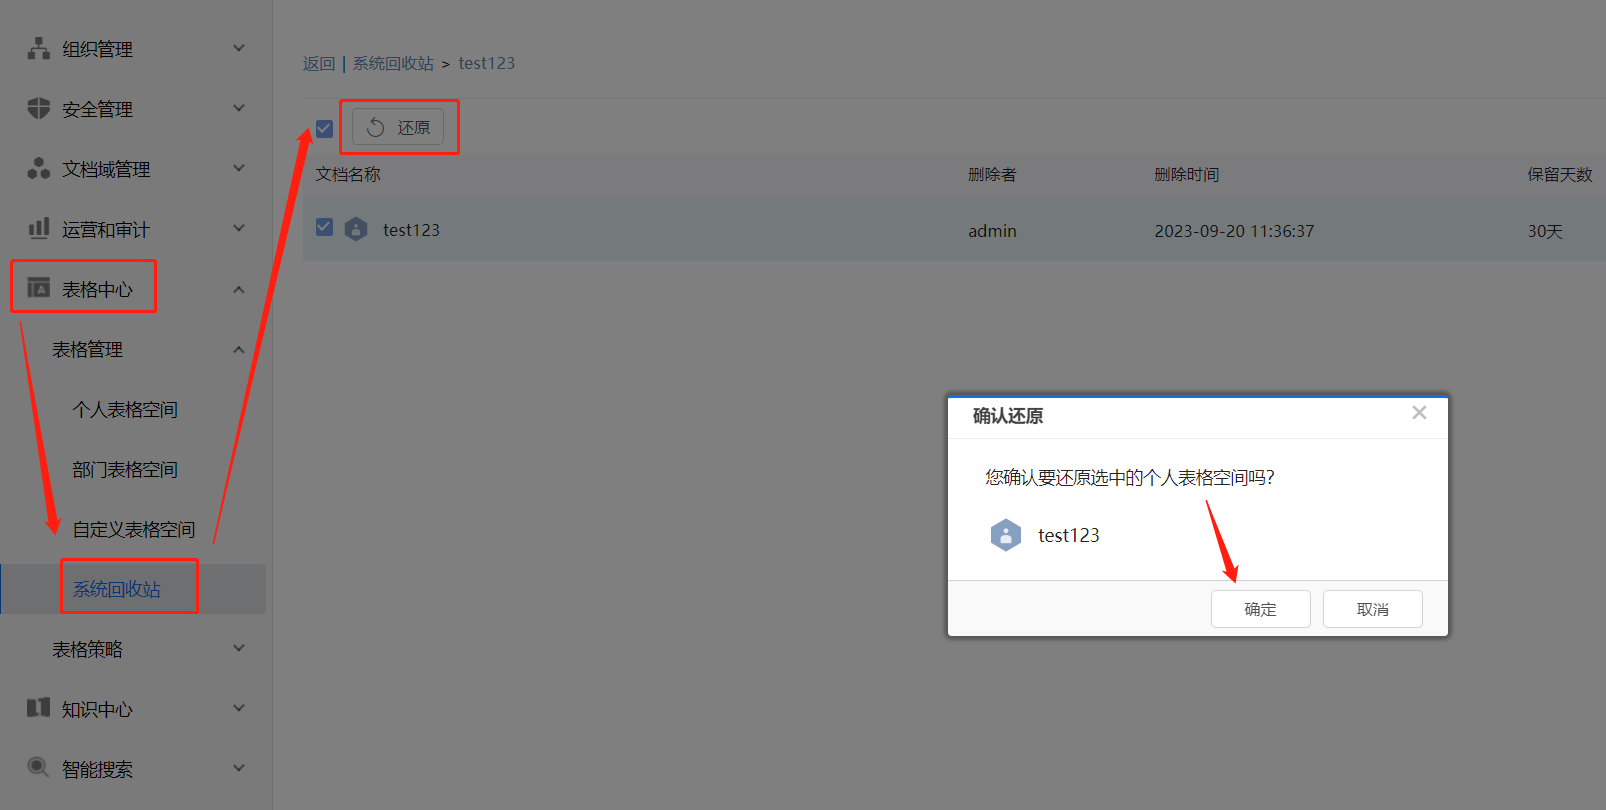Click the 知识中心 menu label

click(x=97, y=709)
